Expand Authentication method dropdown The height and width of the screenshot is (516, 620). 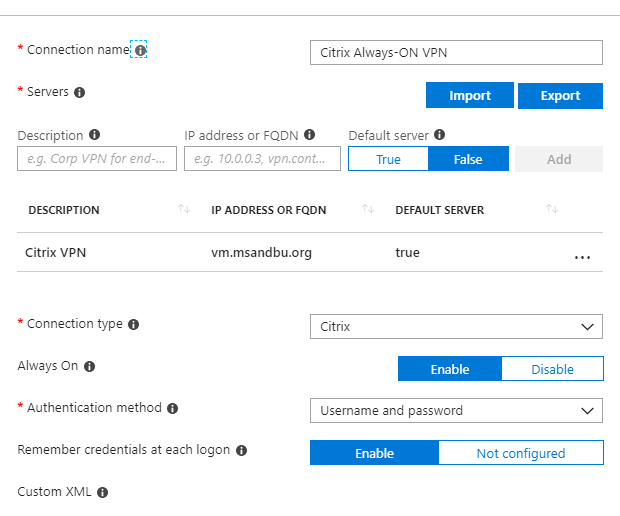pos(456,411)
